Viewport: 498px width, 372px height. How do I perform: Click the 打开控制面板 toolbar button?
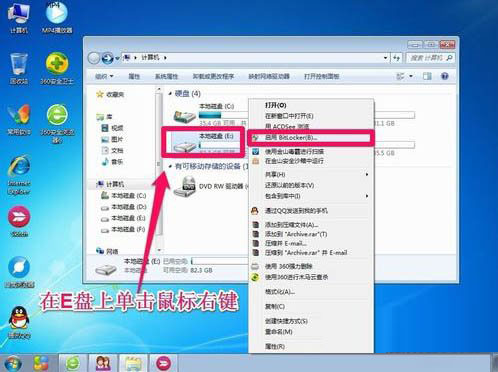tap(321, 76)
